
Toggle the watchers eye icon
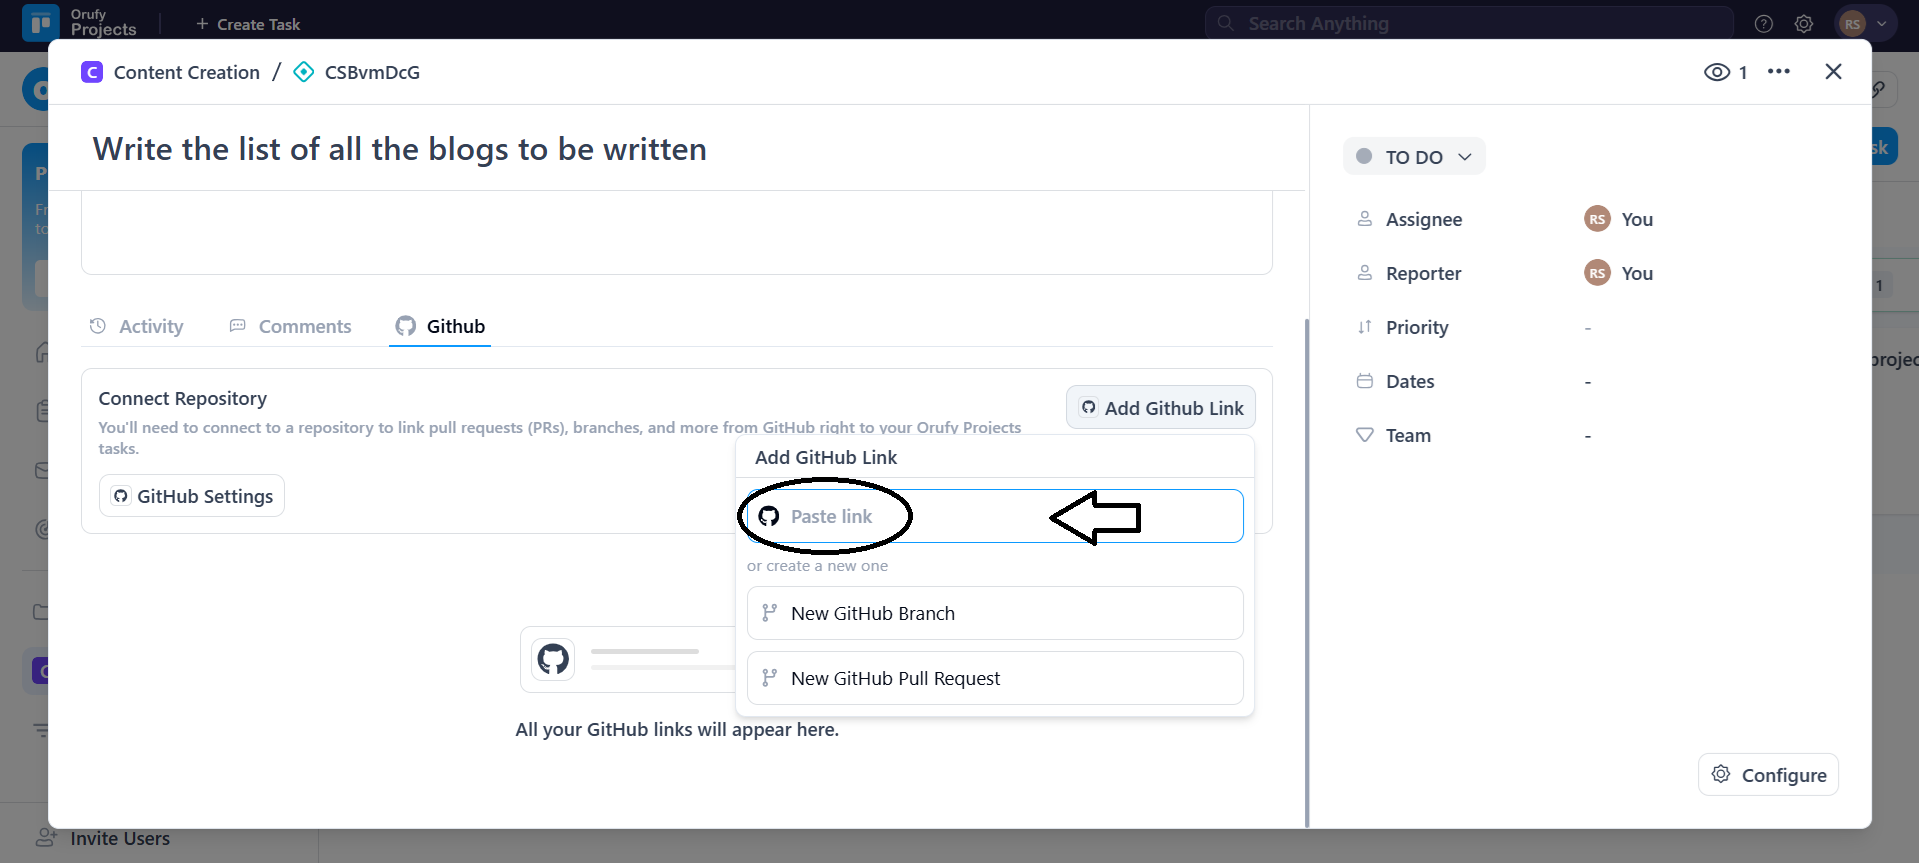(x=1717, y=72)
